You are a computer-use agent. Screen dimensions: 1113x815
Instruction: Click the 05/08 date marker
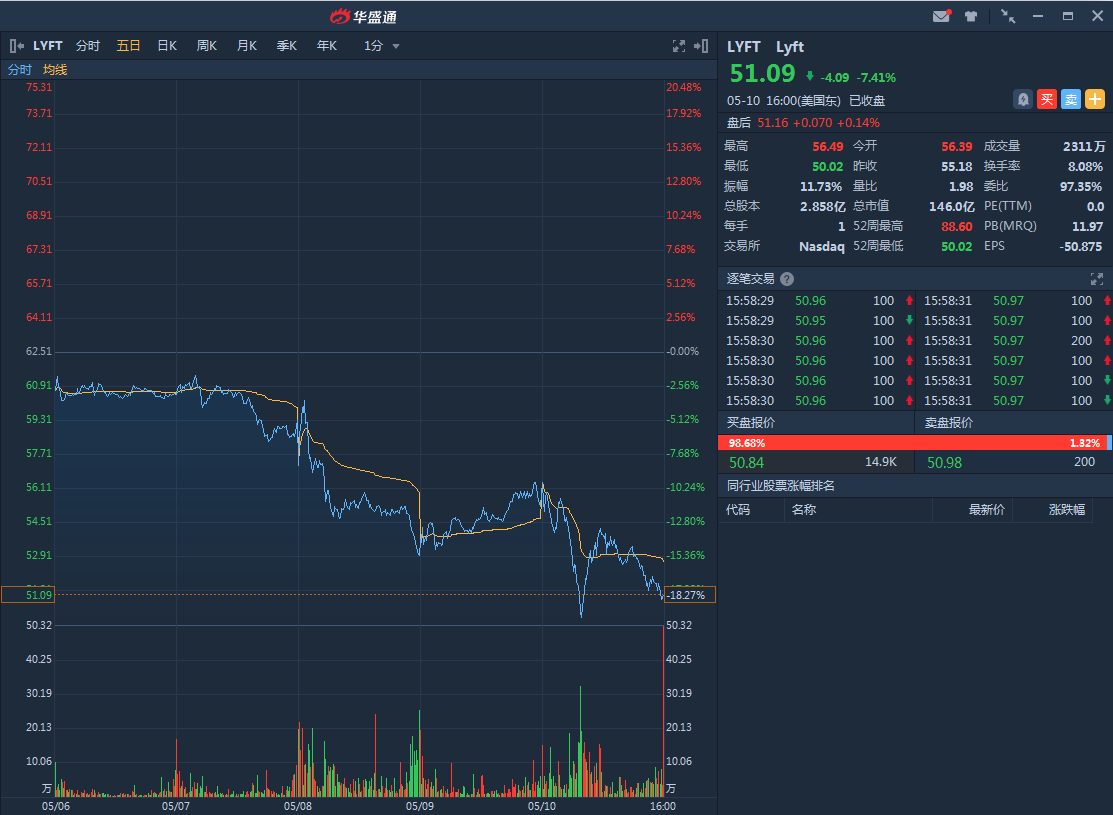(298, 806)
